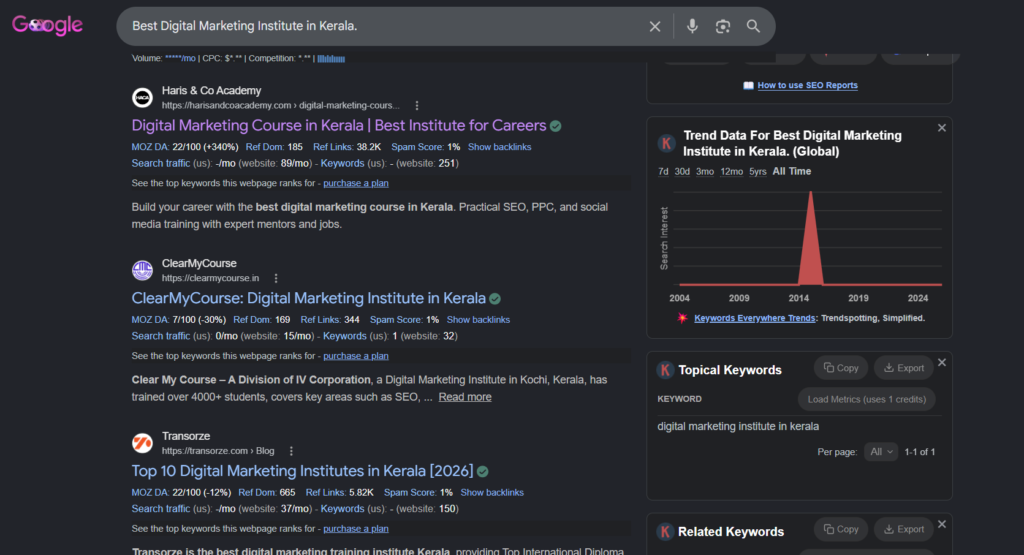Click Load Metrics (uses 1 credits) button
1024x555 pixels.
[x=867, y=399]
